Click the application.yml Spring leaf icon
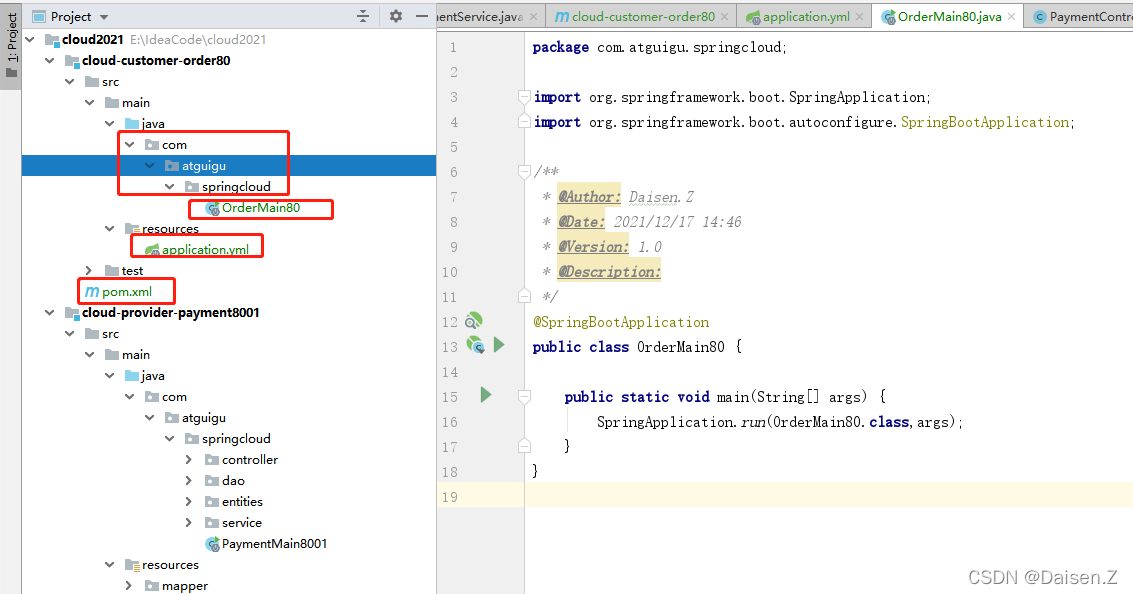This screenshot has height=594, width=1133. coord(152,250)
